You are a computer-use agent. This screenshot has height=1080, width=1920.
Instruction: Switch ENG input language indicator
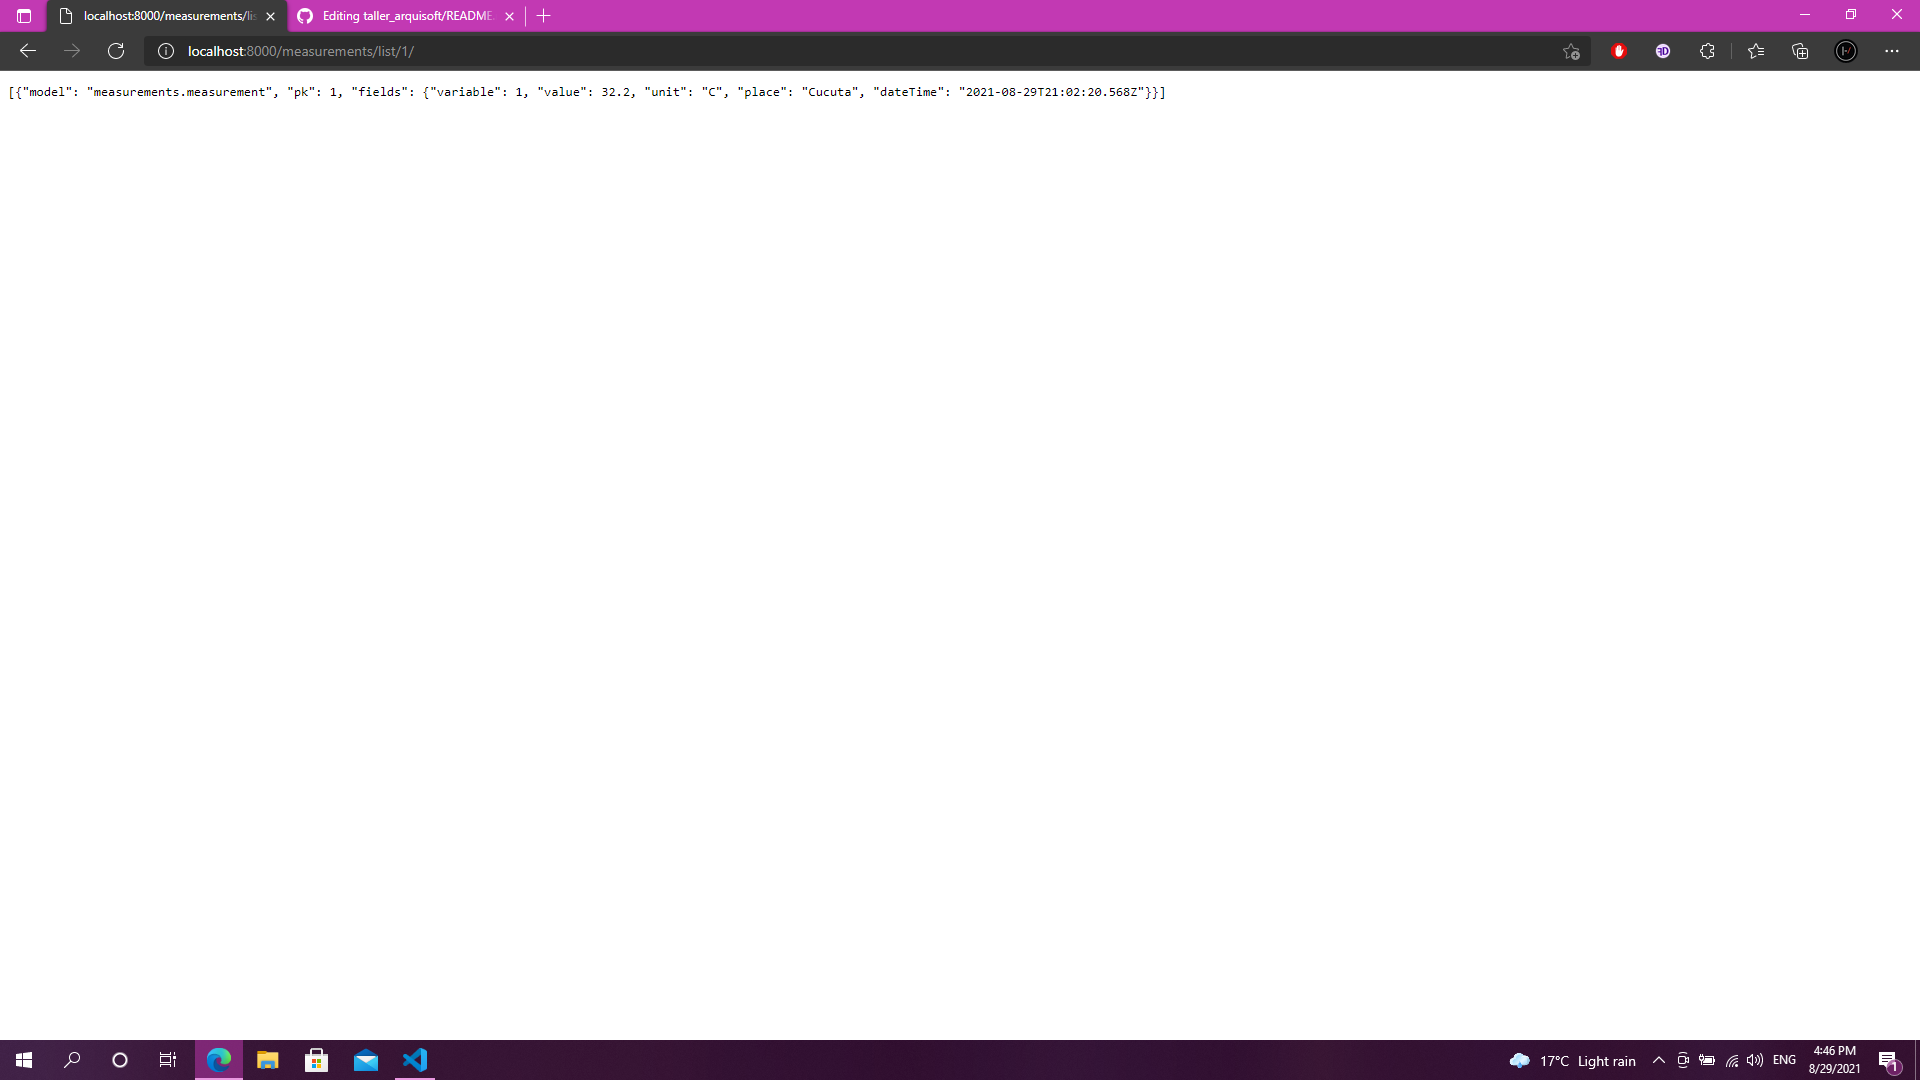click(x=1784, y=1060)
